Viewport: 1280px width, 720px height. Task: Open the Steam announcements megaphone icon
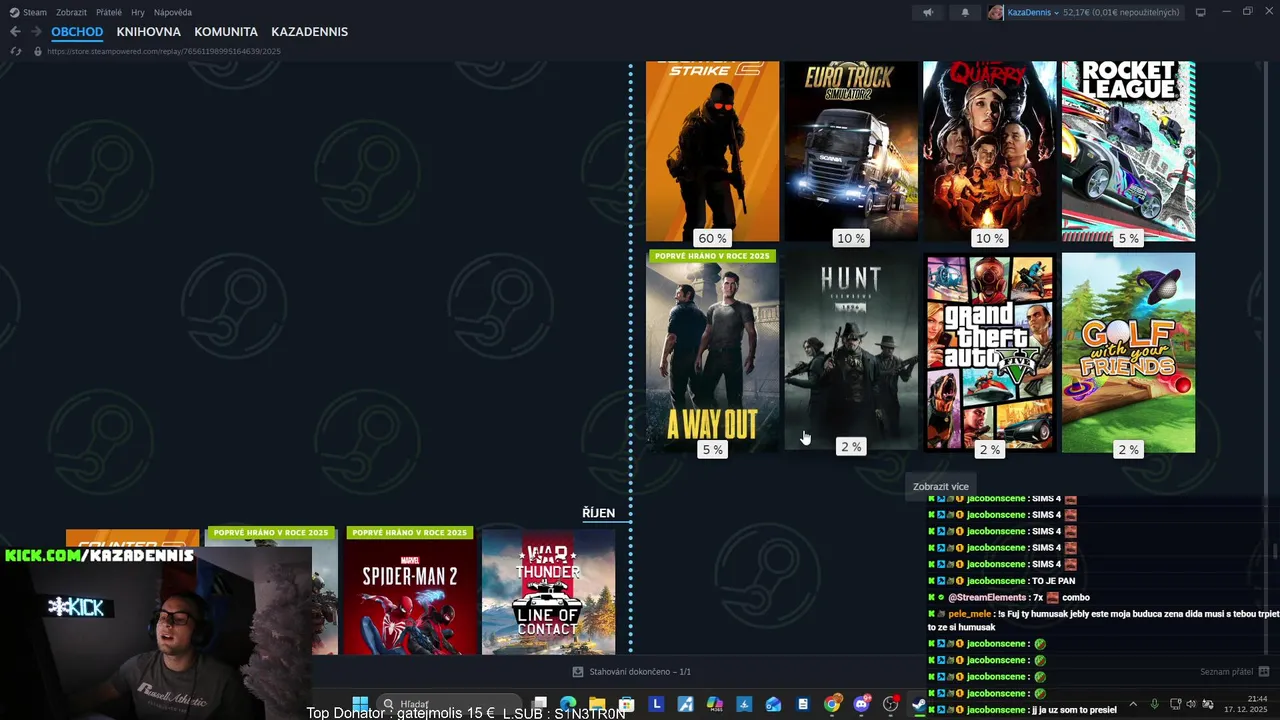pyautogui.click(x=928, y=12)
